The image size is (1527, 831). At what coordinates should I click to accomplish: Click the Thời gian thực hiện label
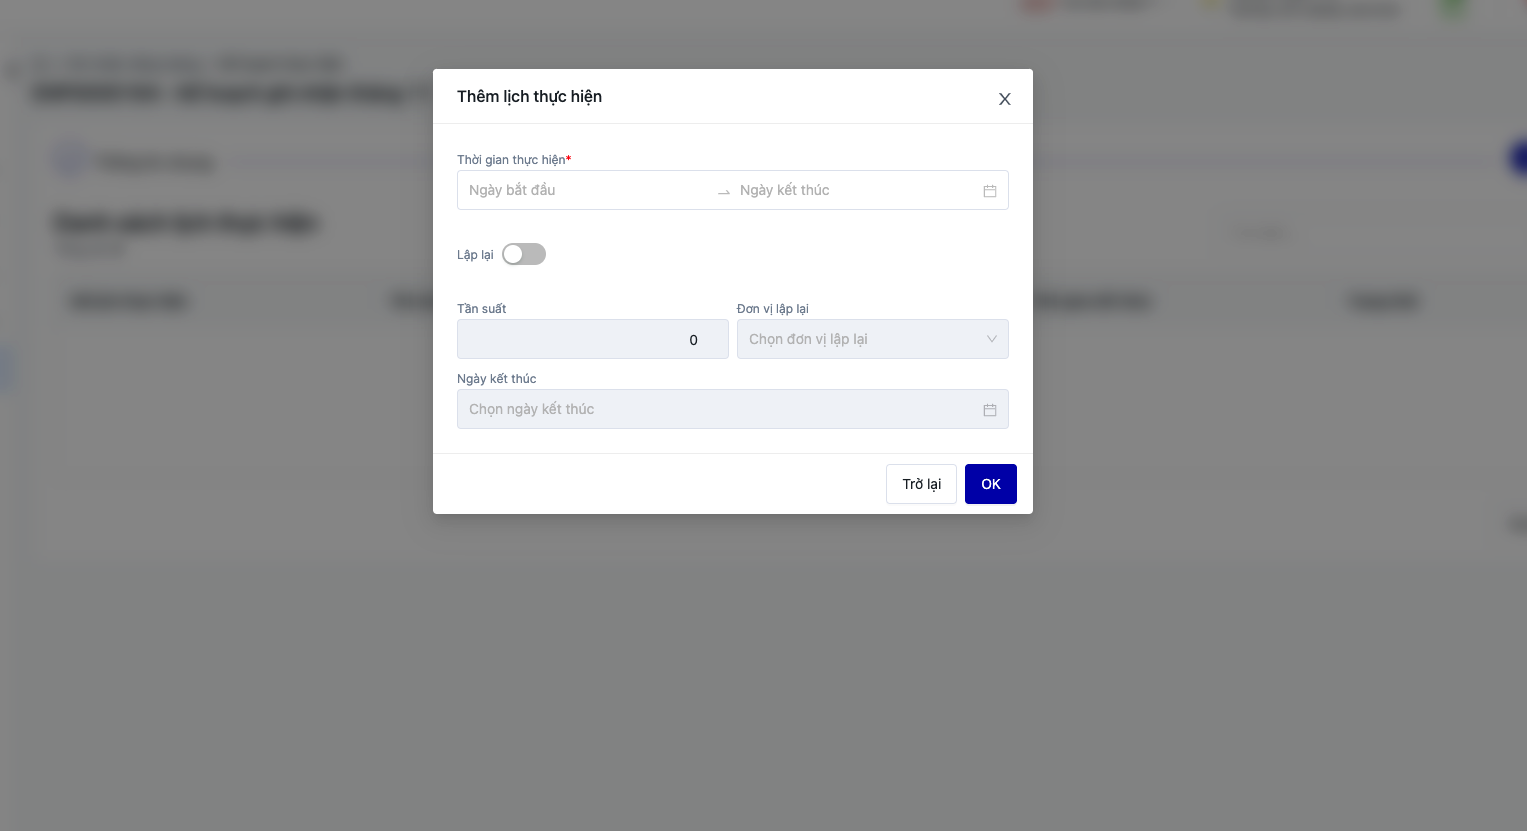coord(511,160)
